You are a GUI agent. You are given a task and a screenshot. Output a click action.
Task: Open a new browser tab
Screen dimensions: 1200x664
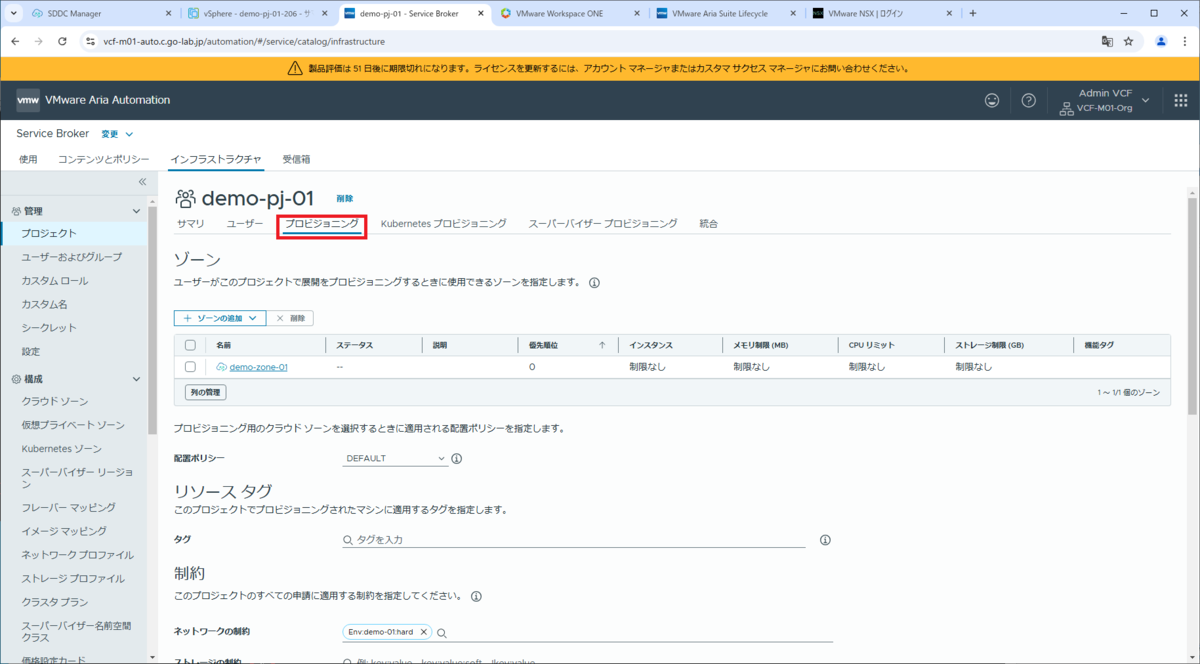(973, 14)
